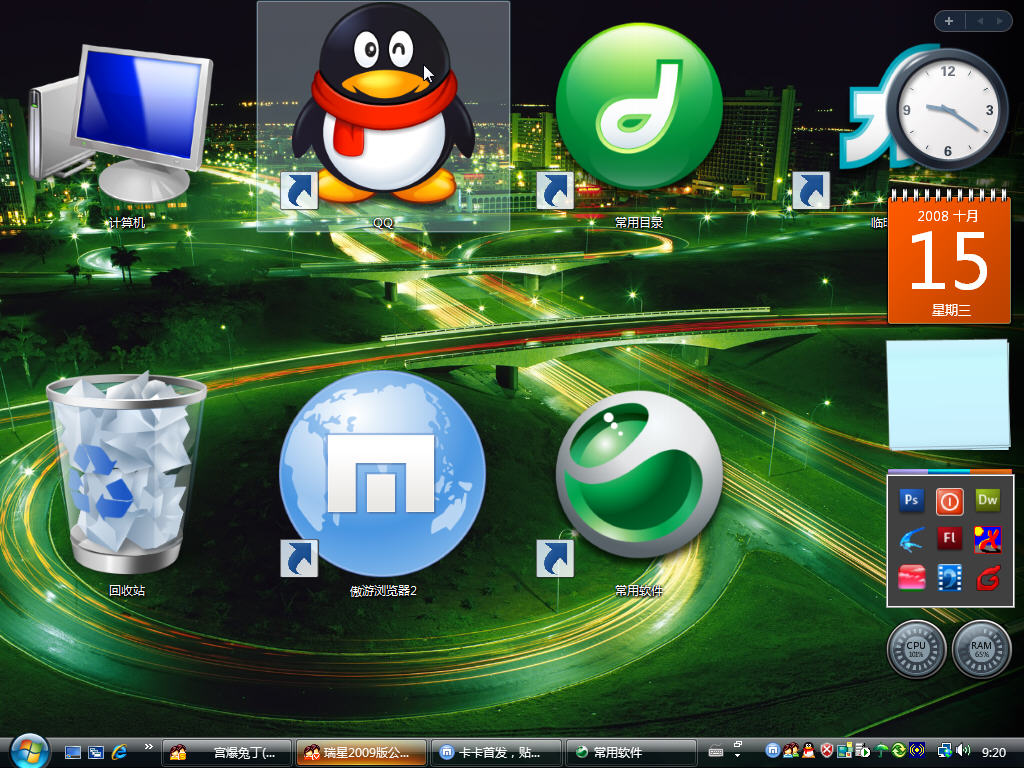Click the purple tab on launcher gadget

coord(907,471)
